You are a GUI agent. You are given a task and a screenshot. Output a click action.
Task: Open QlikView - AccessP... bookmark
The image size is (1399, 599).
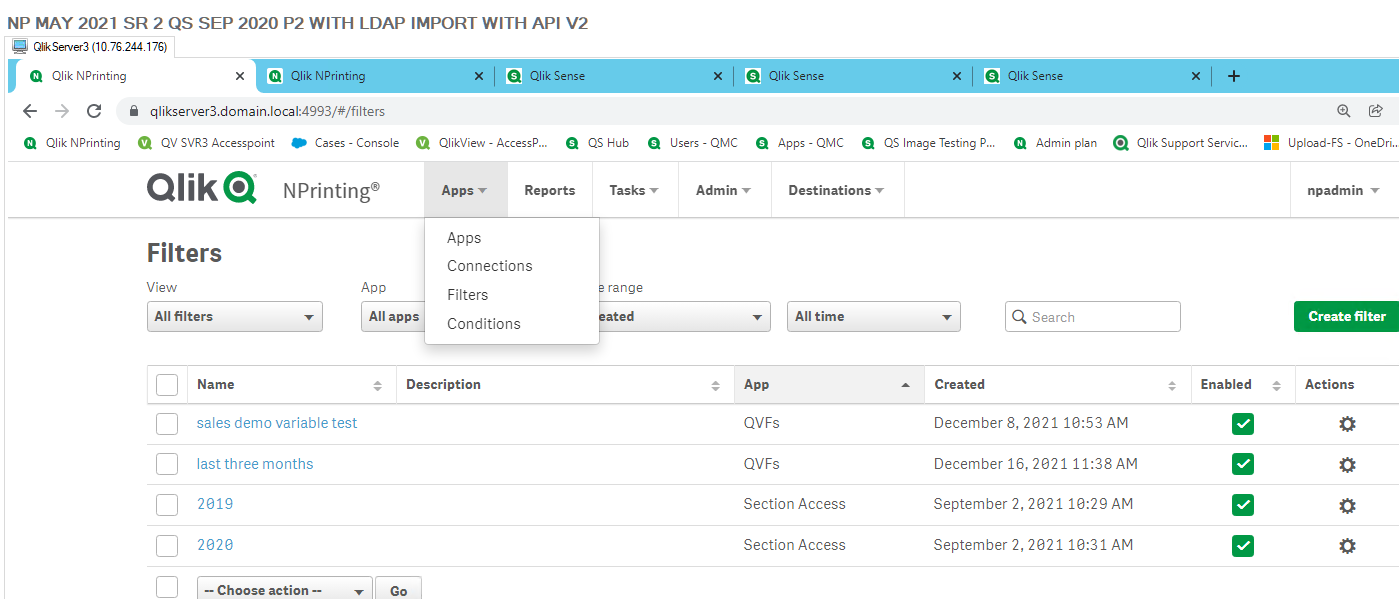[482, 143]
